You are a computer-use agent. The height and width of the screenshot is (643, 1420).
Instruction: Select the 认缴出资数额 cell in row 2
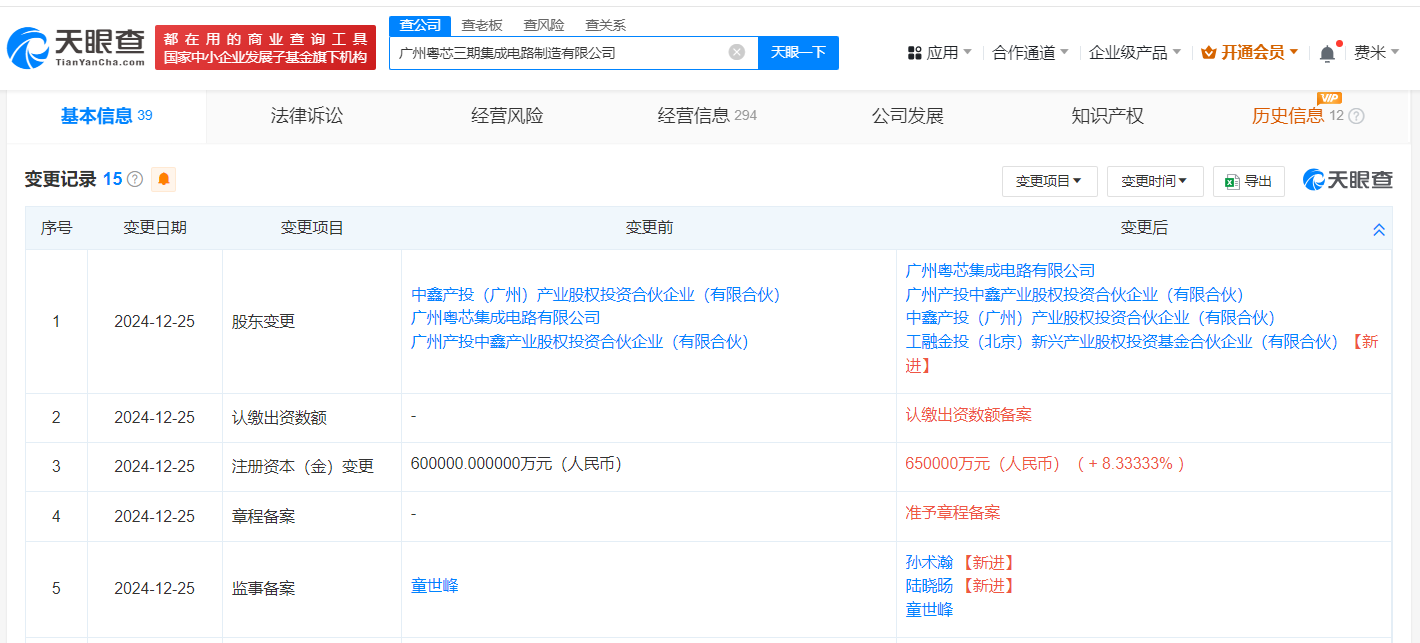(312, 418)
